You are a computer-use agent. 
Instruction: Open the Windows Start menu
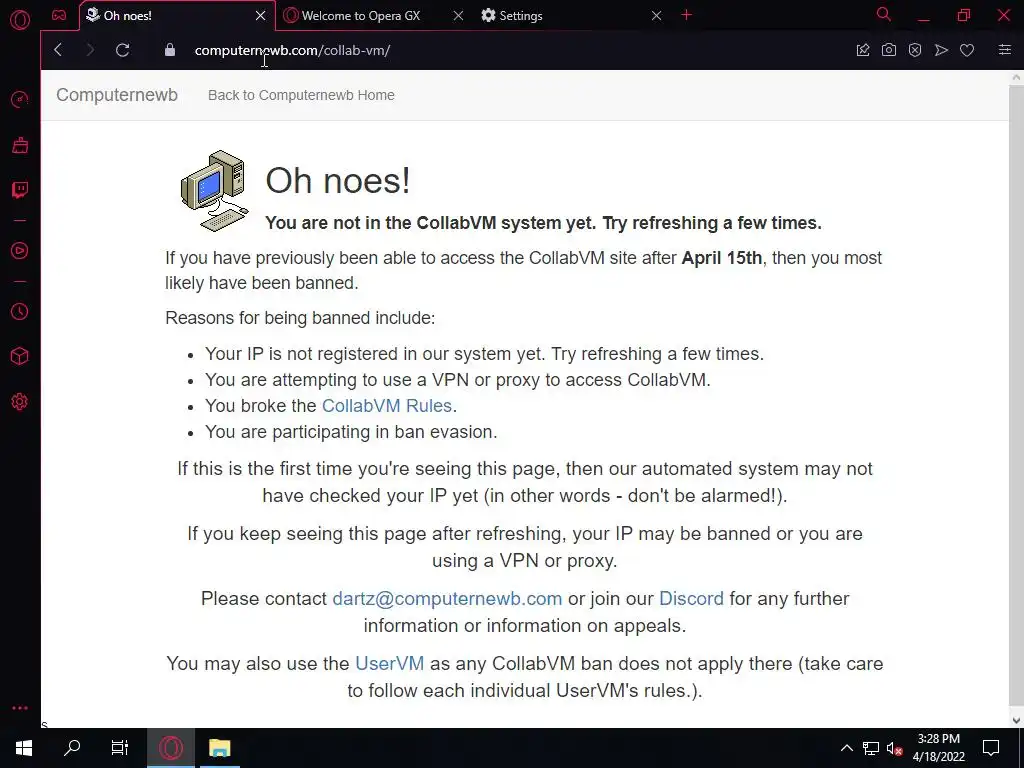[x=24, y=748]
